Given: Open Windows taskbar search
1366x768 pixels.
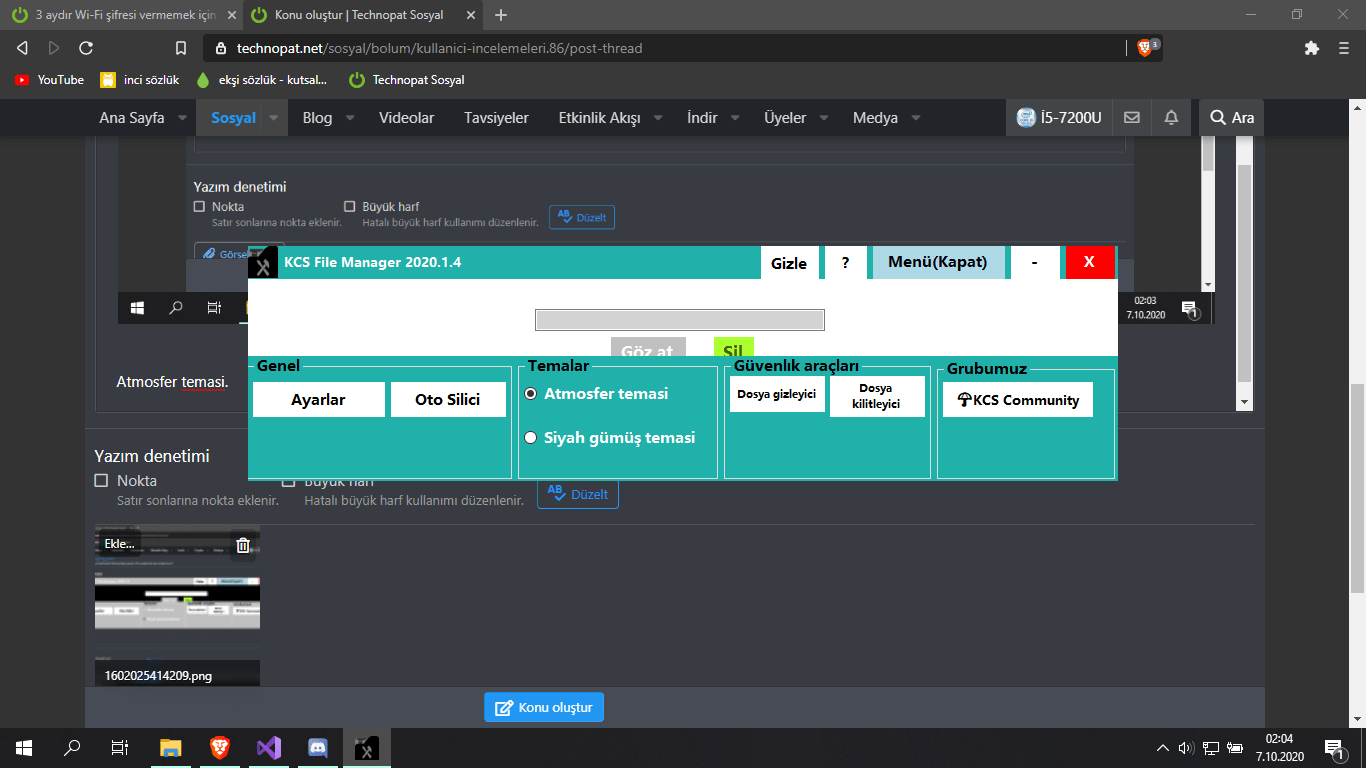Looking at the screenshot, I should click(x=72, y=747).
